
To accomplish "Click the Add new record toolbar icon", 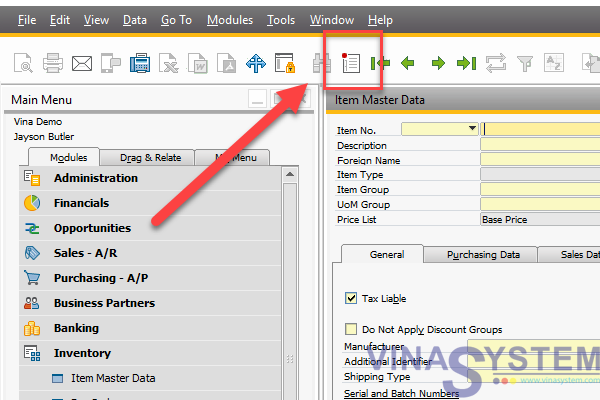I will 351,64.
